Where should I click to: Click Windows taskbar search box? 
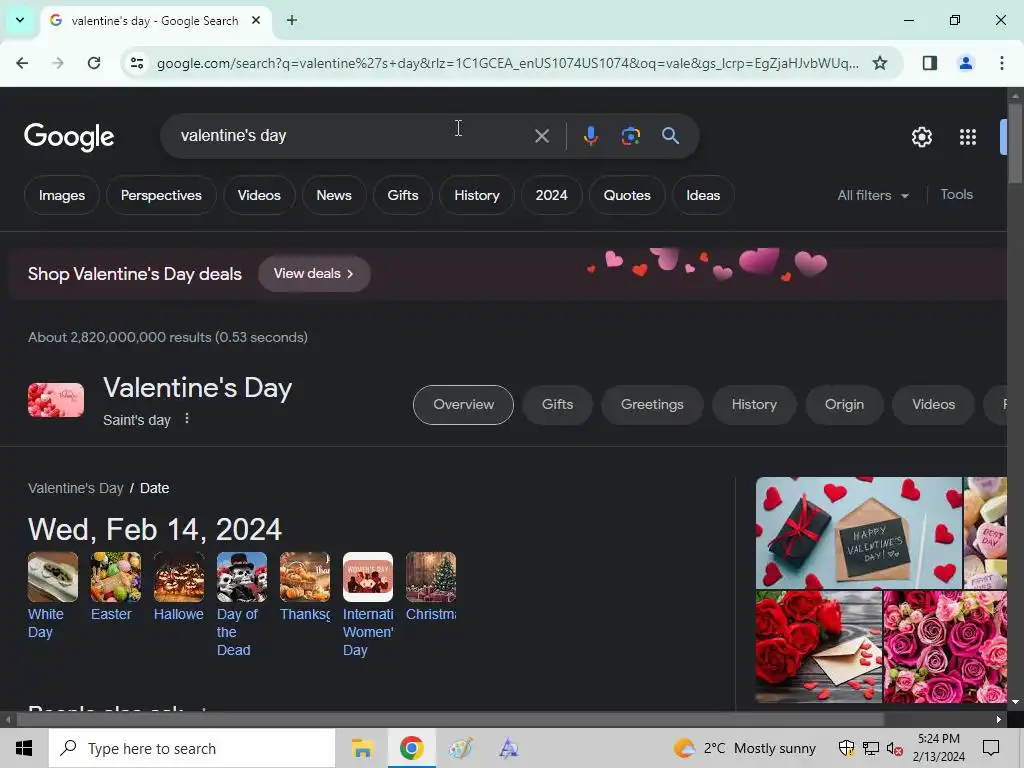192,748
